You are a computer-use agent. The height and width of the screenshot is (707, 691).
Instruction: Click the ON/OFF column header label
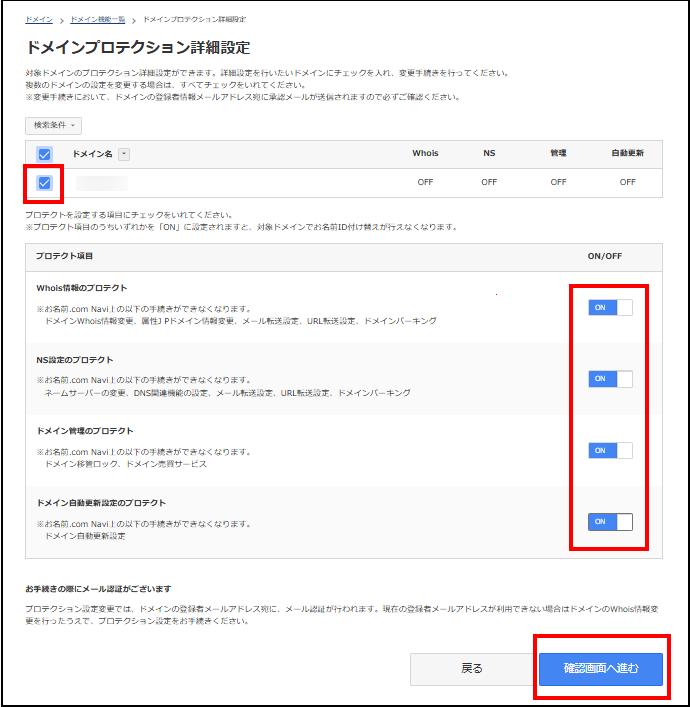(604, 256)
